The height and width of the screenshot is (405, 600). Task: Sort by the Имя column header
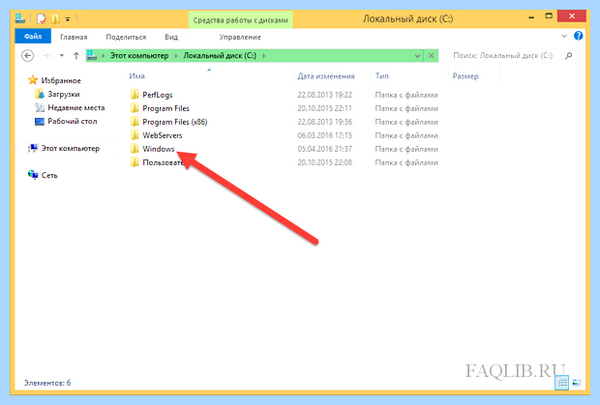tap(137, 76)
